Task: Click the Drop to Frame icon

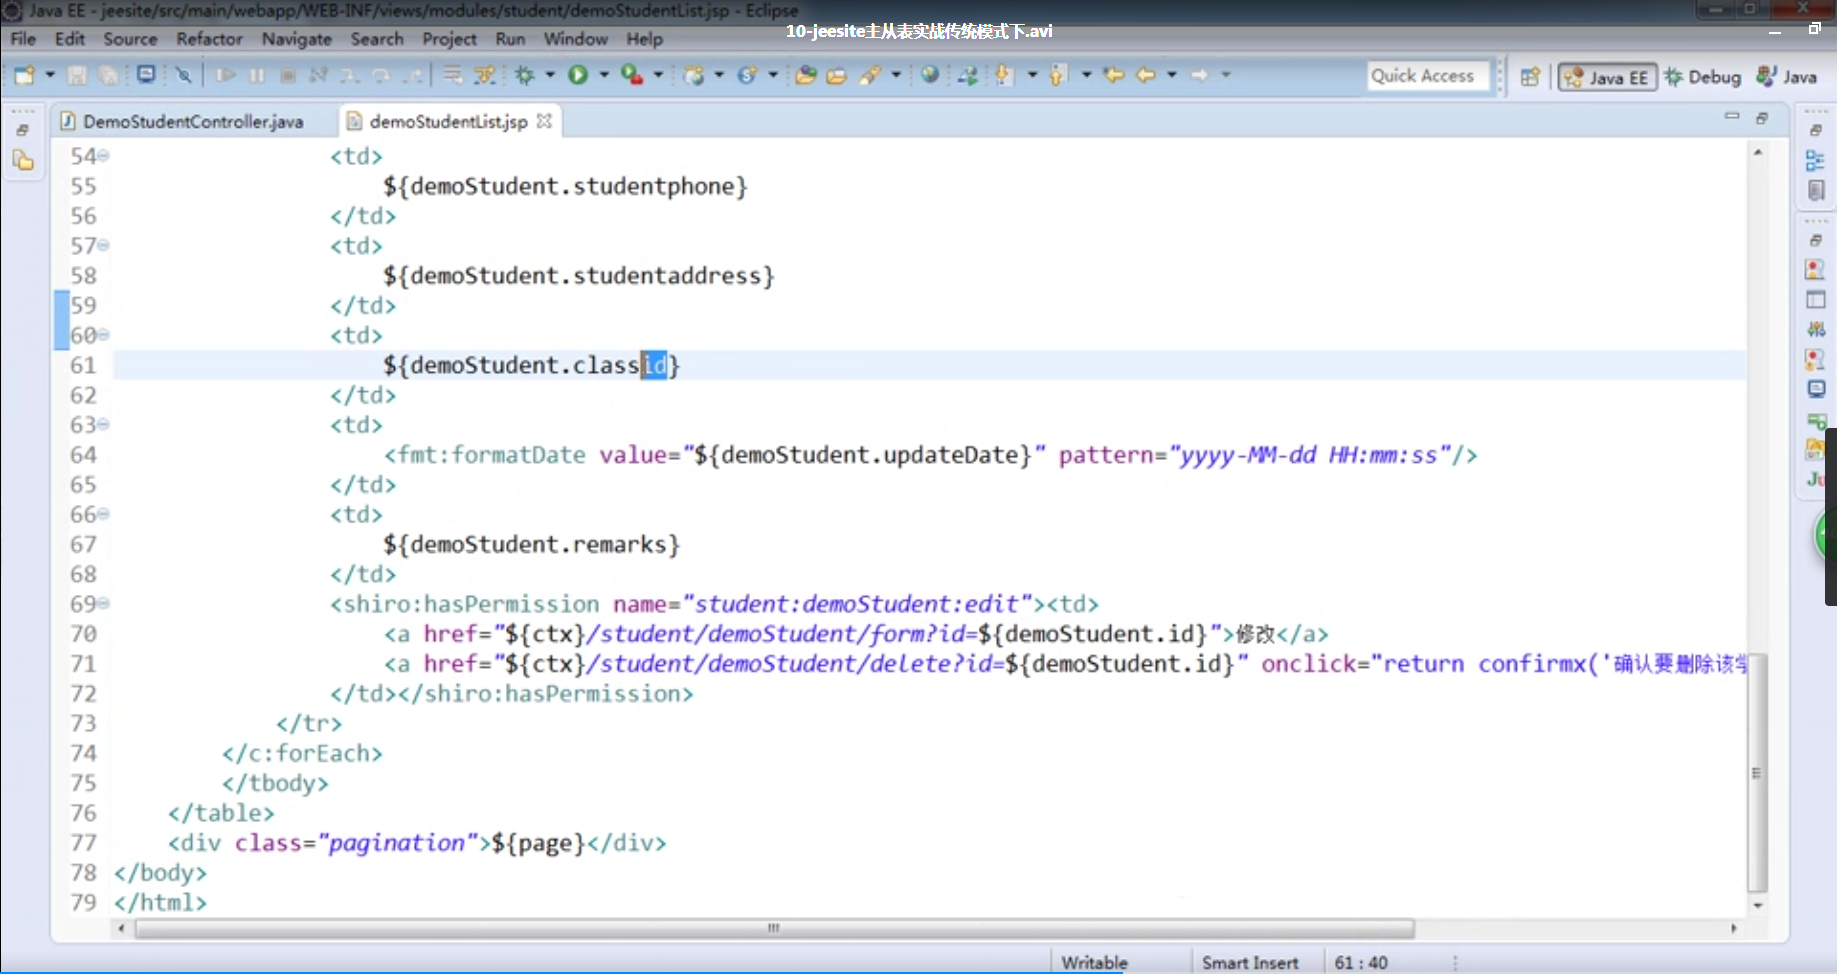Action: [x=453, y=75]
